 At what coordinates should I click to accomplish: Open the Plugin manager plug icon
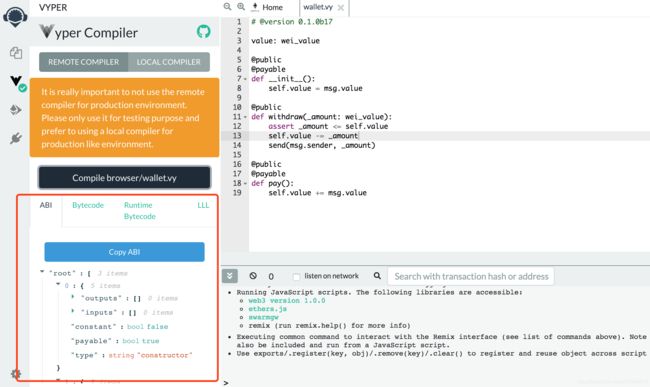pos(16,138)
